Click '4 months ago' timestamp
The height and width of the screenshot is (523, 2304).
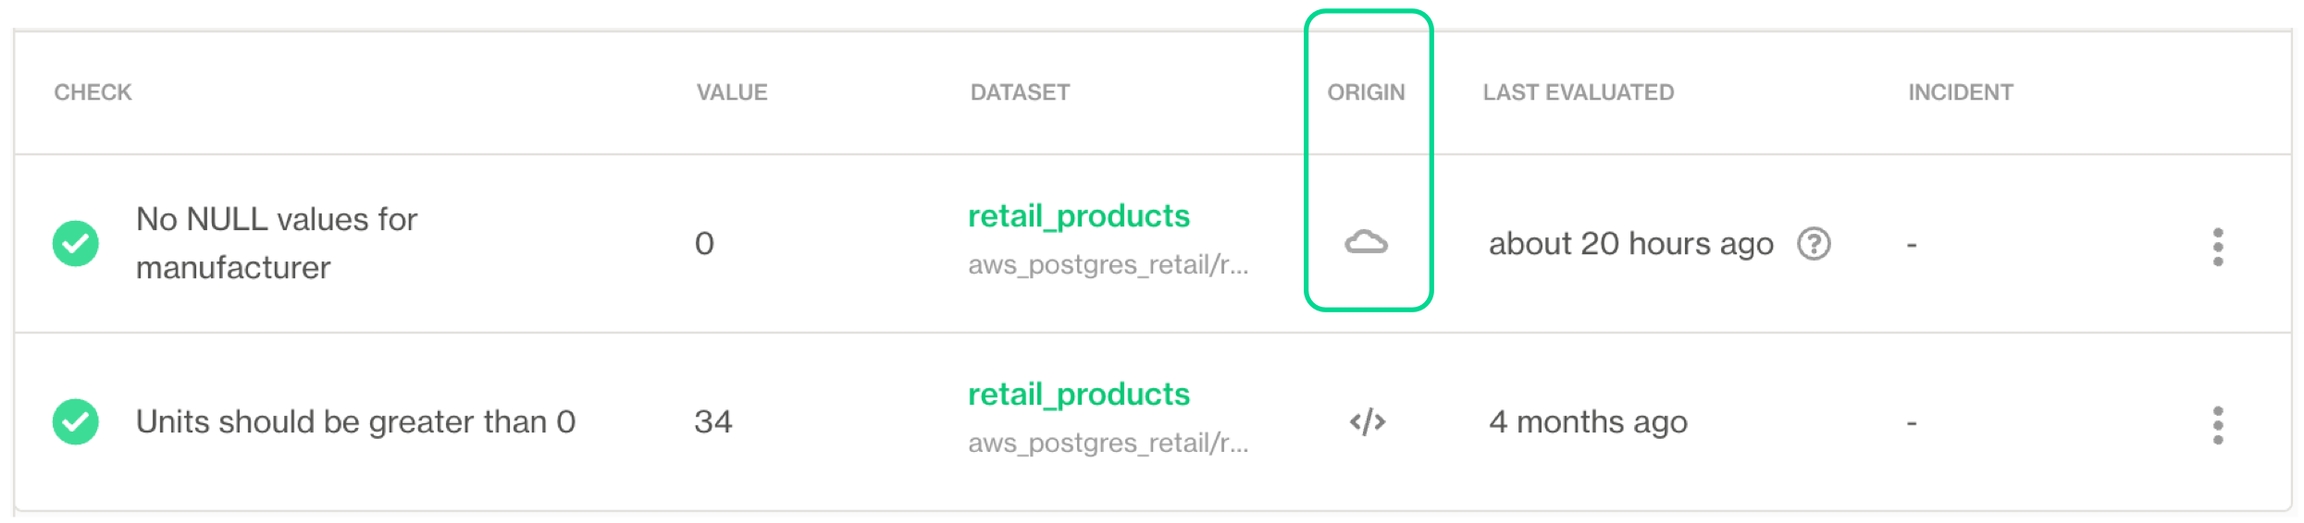(x=1588, y=422)
